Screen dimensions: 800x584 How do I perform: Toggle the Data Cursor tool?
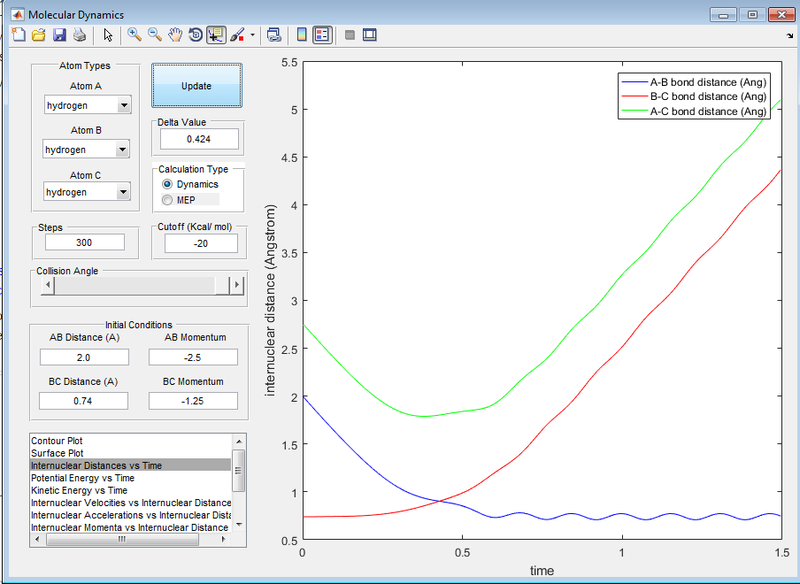(x=216, y=35)
